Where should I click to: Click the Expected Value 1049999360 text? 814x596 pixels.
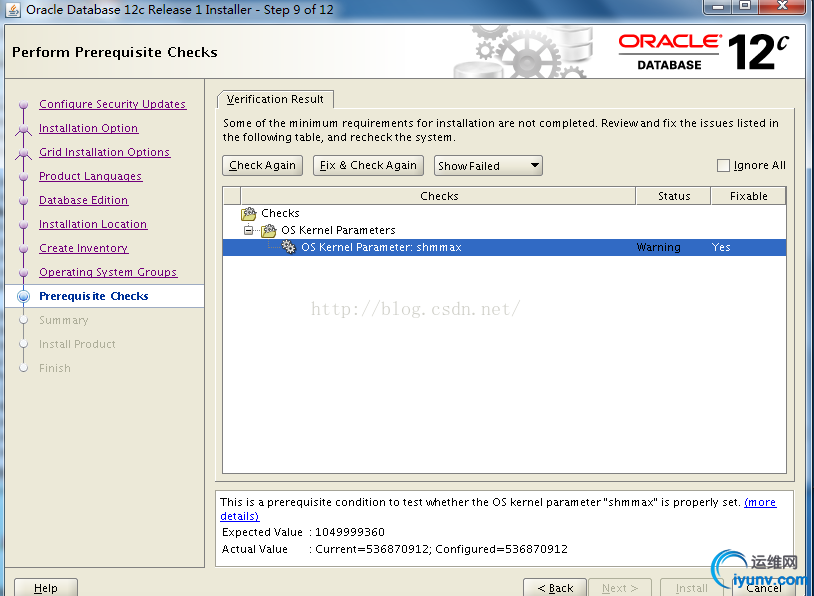coord(303,532)
